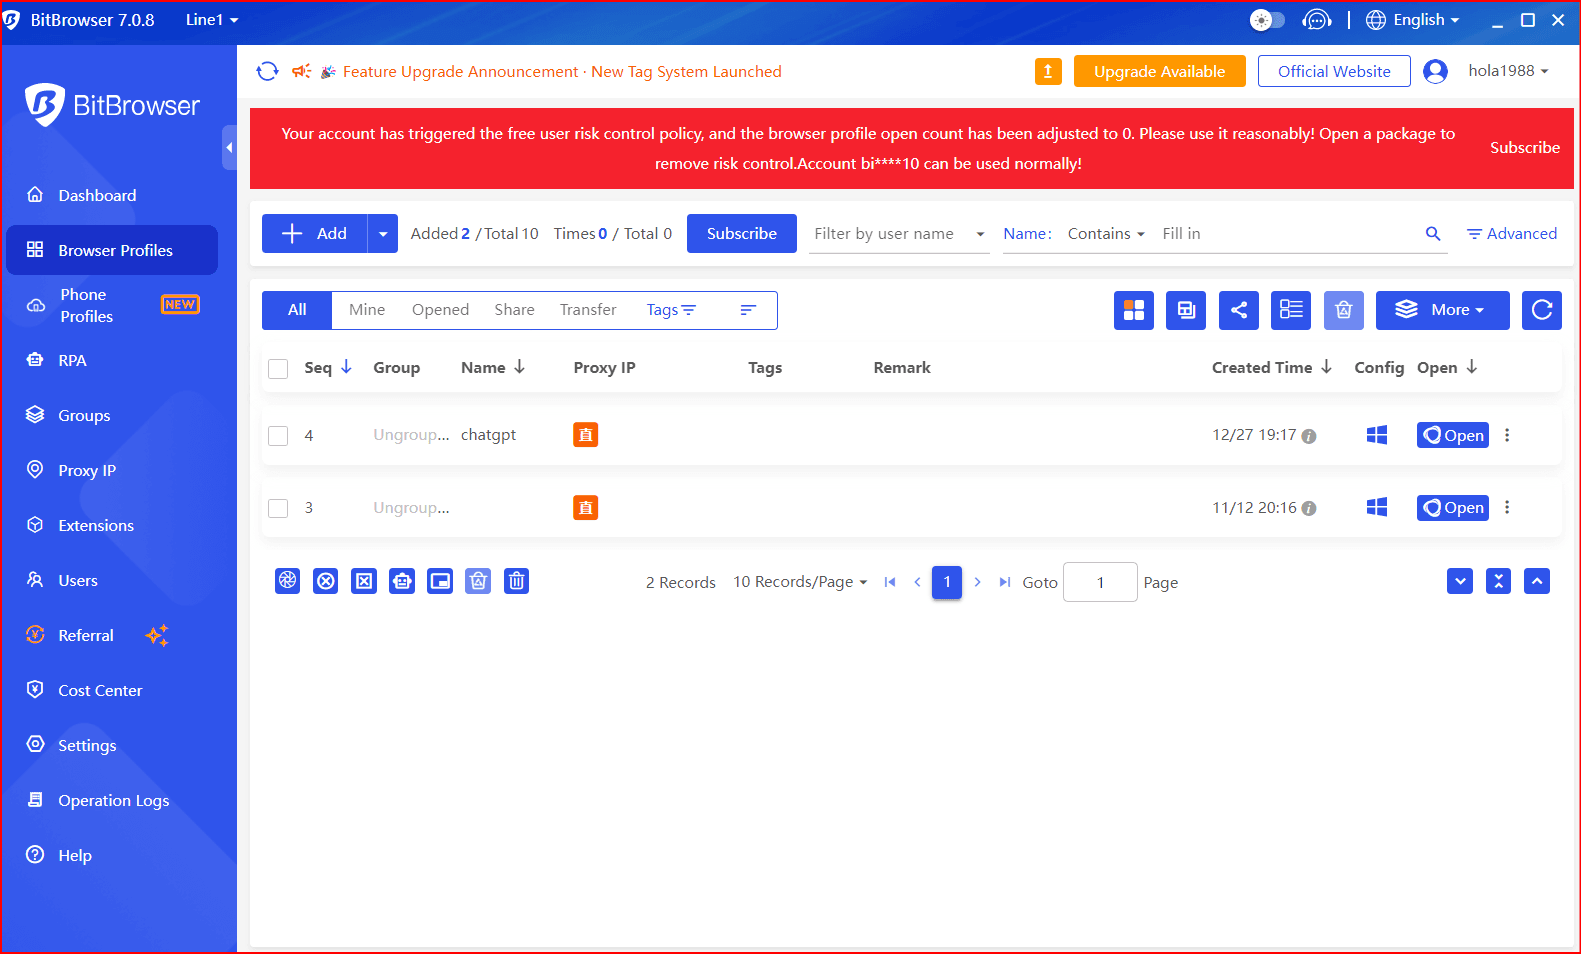The width and height of the screenshot is (1581, 954).
Task: Click the Upgrade Available button
Action: pyautogui.click(x=1159, y=71)
